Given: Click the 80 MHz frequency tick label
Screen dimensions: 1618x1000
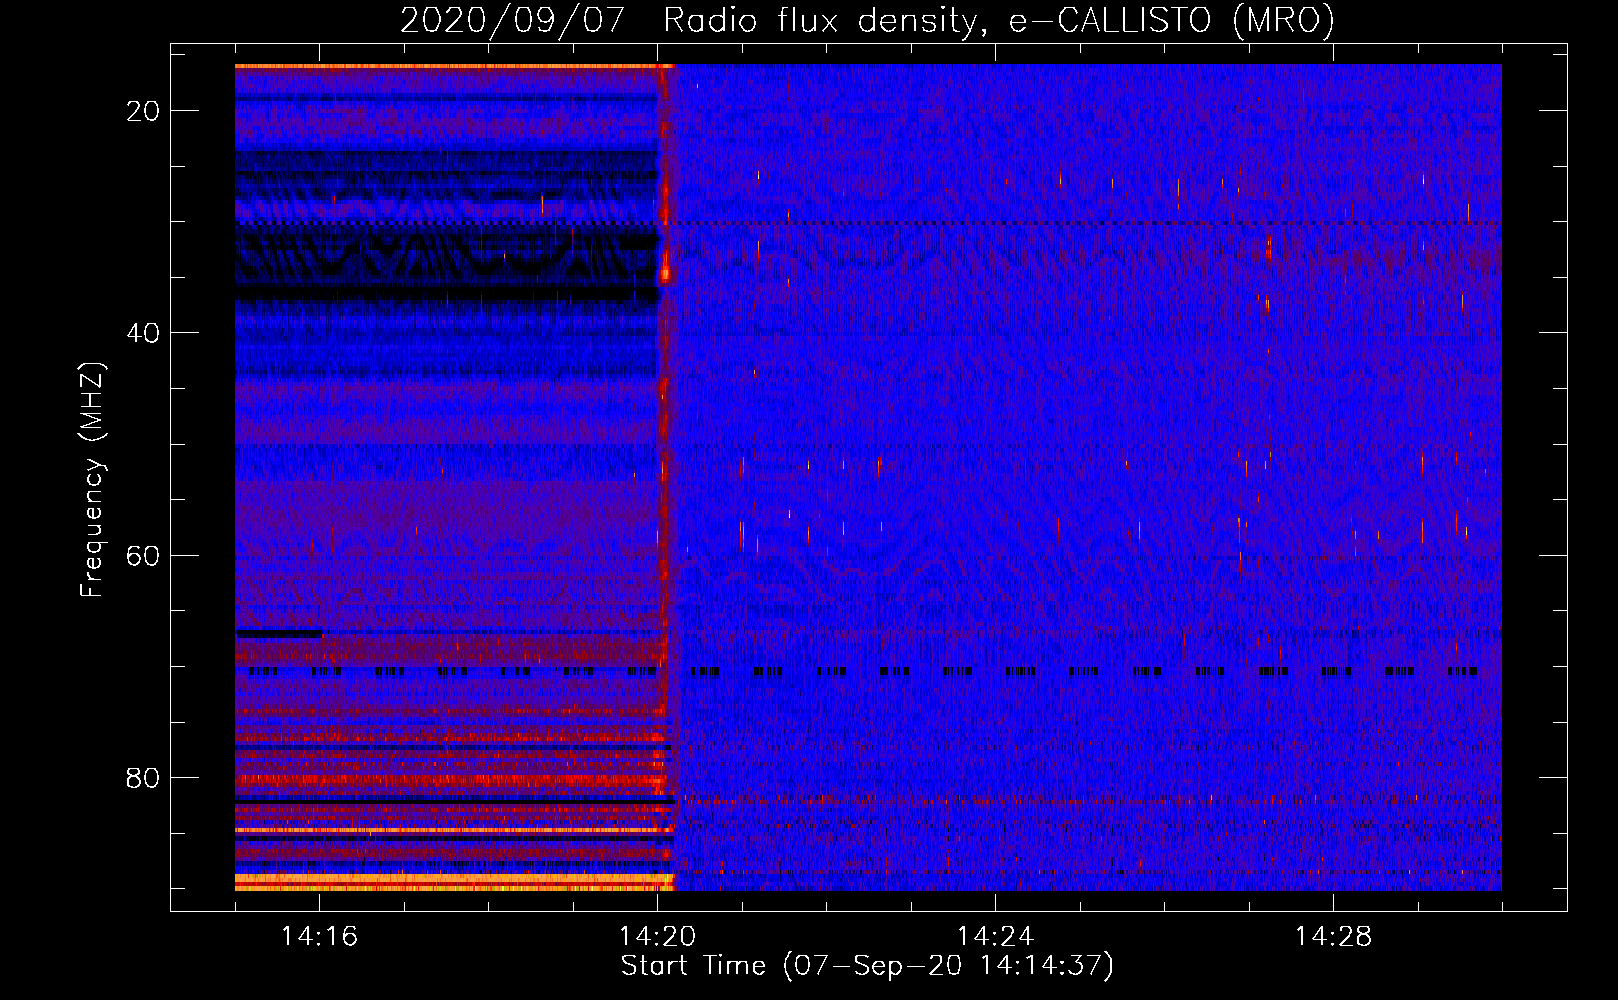Looking at the screenshot, I should (143, 777).
